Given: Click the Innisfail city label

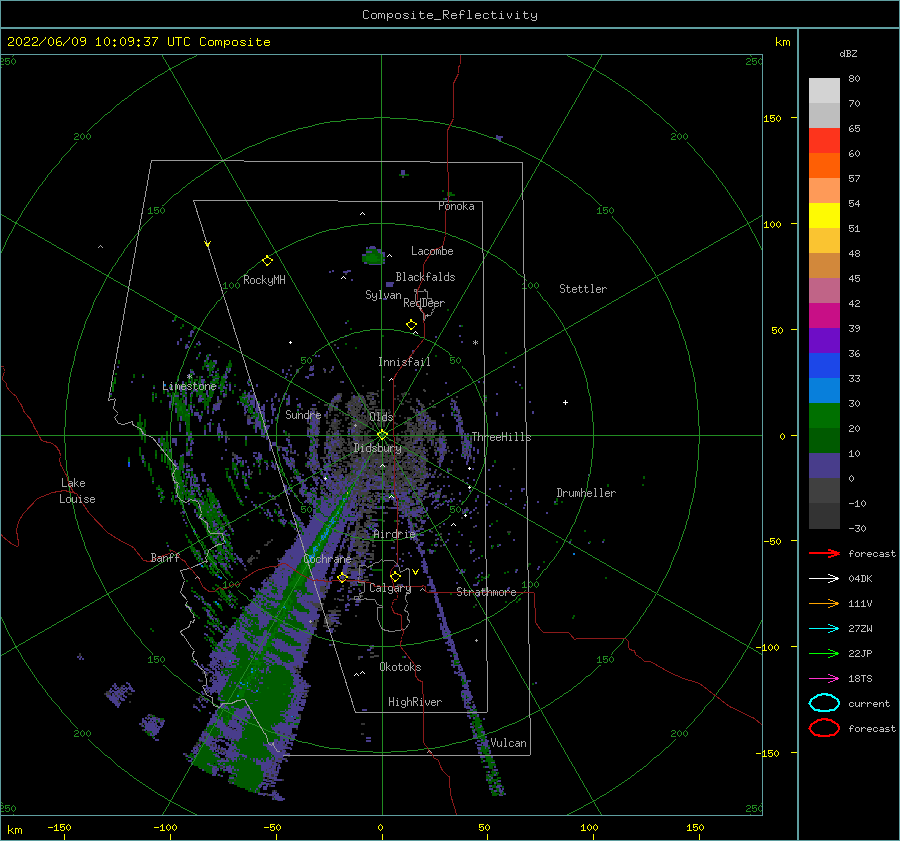Looking at the screenshot, I should [404, 362].
